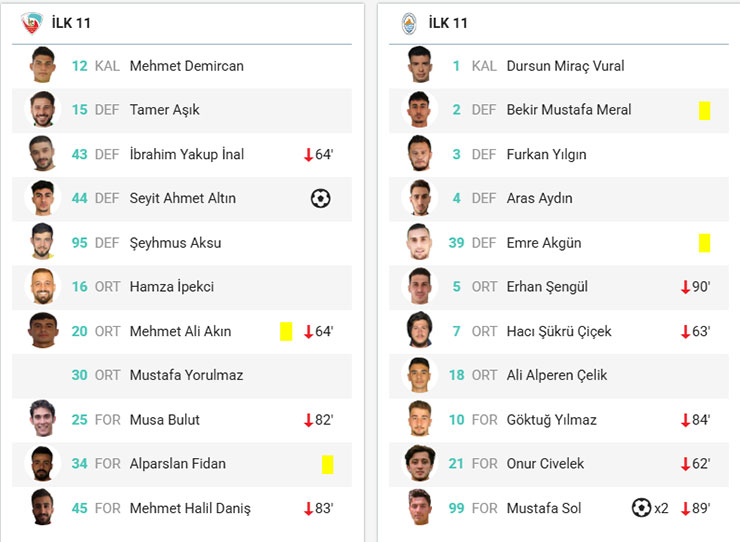Click İbrahim Yakup İnal's substitution arrow
The height and width of the screenshot is (542, 740).
[x=309, y=154]
